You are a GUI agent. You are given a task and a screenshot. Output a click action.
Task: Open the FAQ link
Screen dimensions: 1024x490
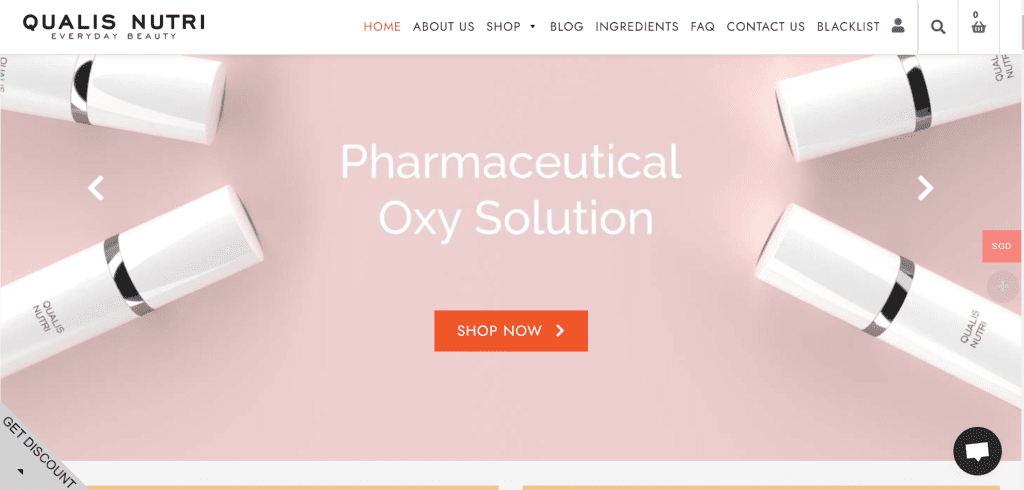pos(703,27)
